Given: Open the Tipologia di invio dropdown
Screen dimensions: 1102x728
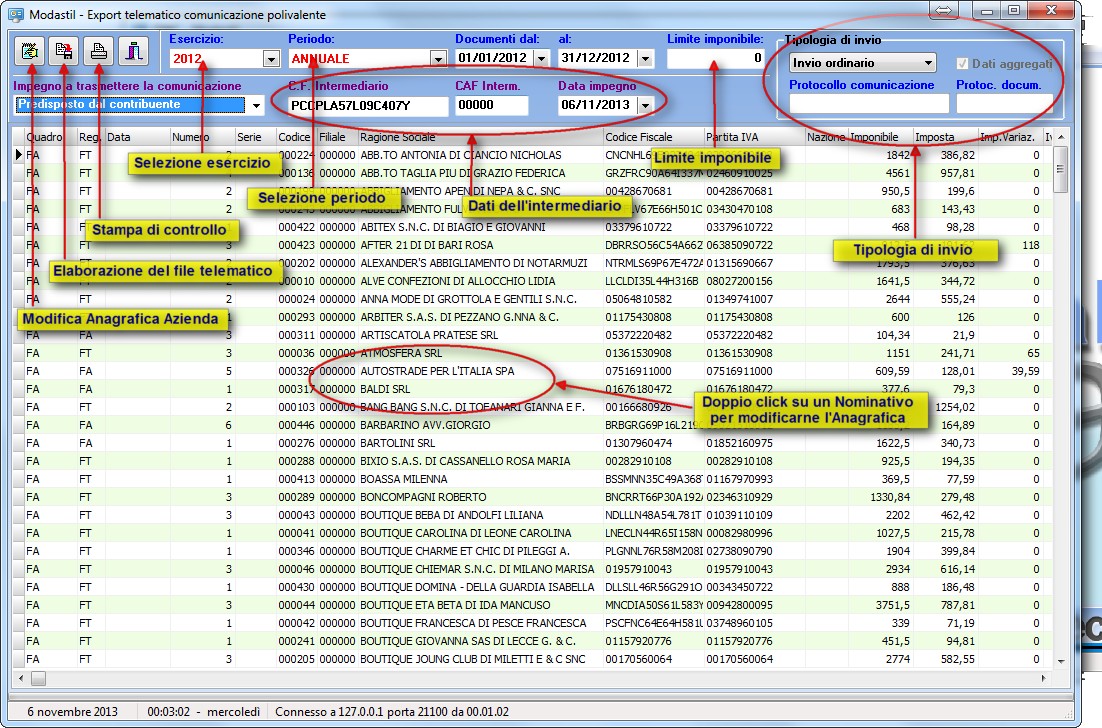Looking at the screenshot, I should [x=926, y=63].
